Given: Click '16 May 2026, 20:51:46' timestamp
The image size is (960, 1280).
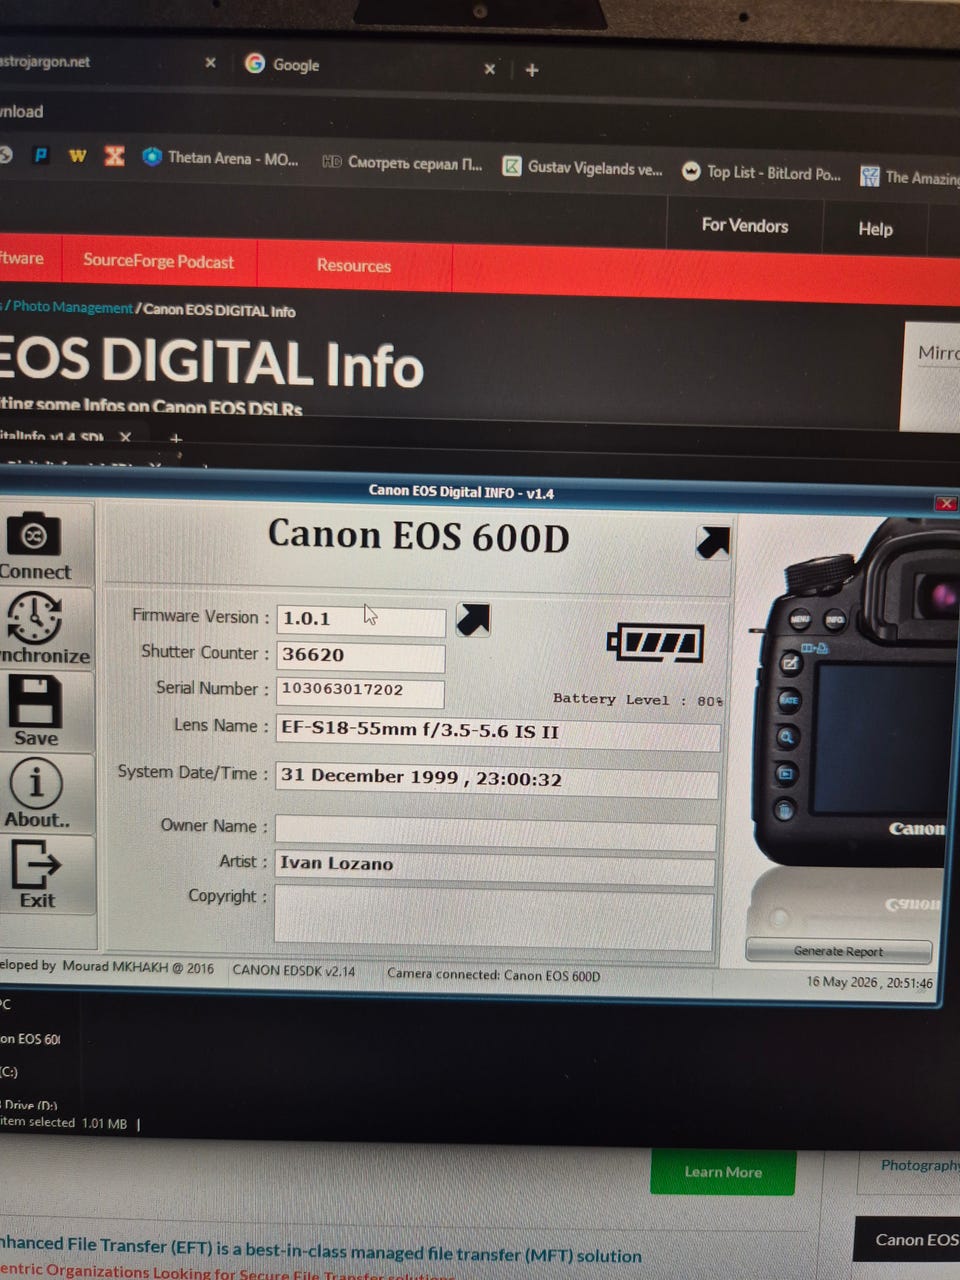Looking at the screenshot, I should point(870,982).
